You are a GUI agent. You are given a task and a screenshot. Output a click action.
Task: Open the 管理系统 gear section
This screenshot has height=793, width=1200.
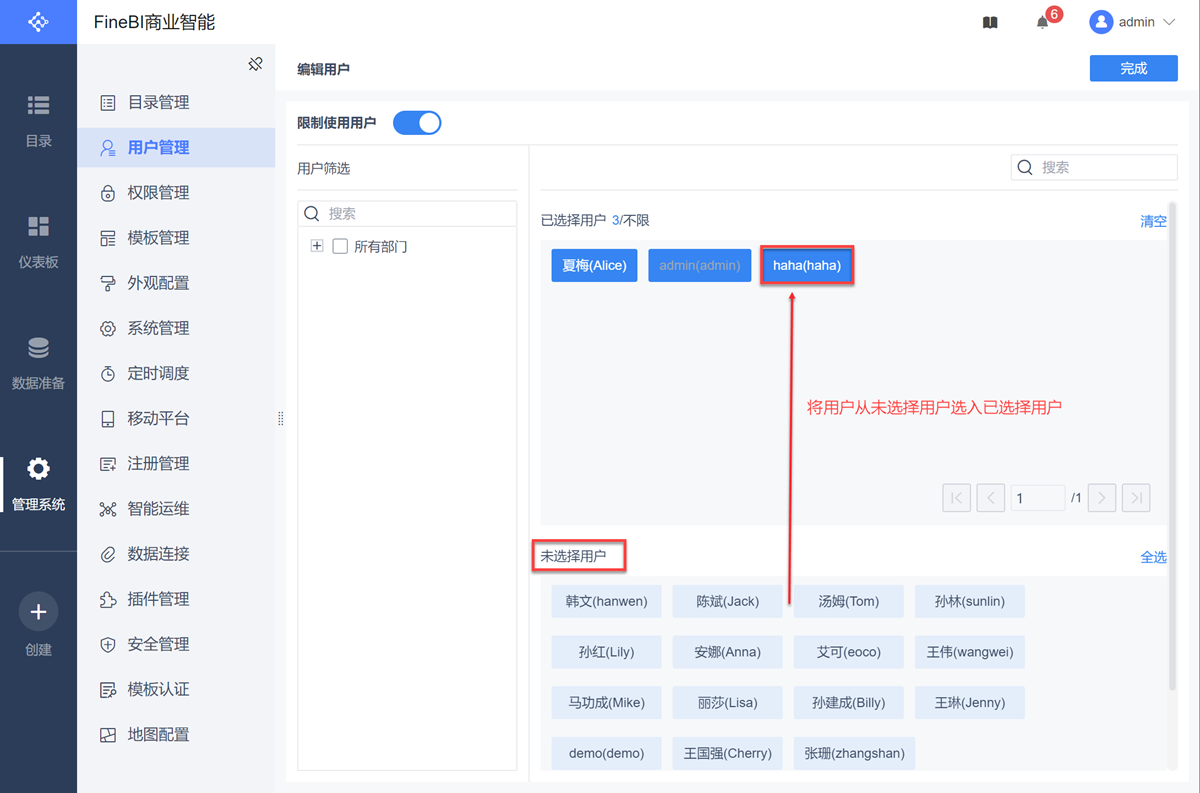(38, 484)
